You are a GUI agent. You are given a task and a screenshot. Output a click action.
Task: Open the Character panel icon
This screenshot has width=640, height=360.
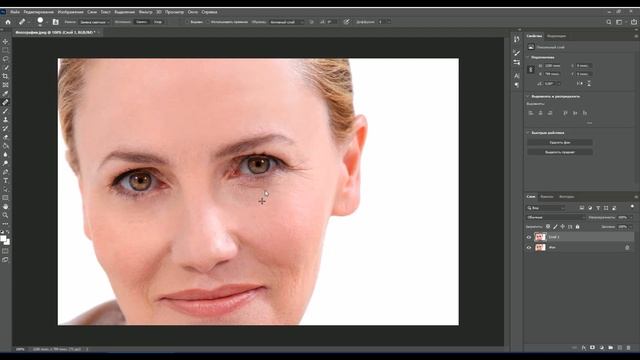pos(517,76)
